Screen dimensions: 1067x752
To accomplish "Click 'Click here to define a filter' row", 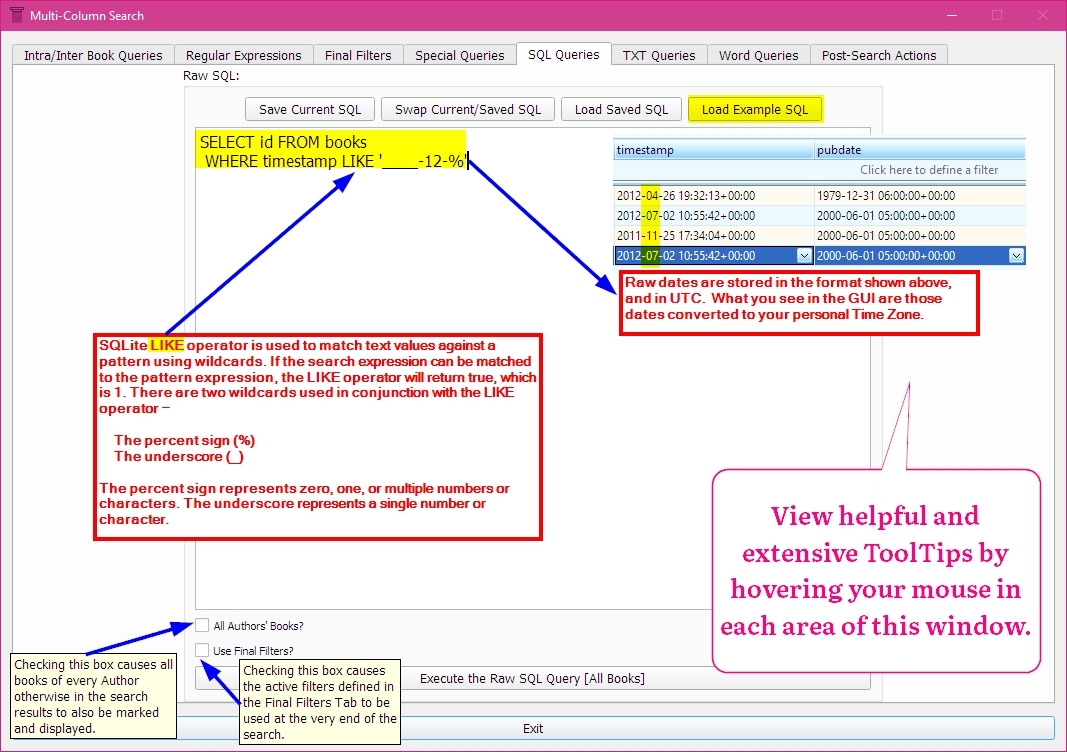I will click(819, 170).
